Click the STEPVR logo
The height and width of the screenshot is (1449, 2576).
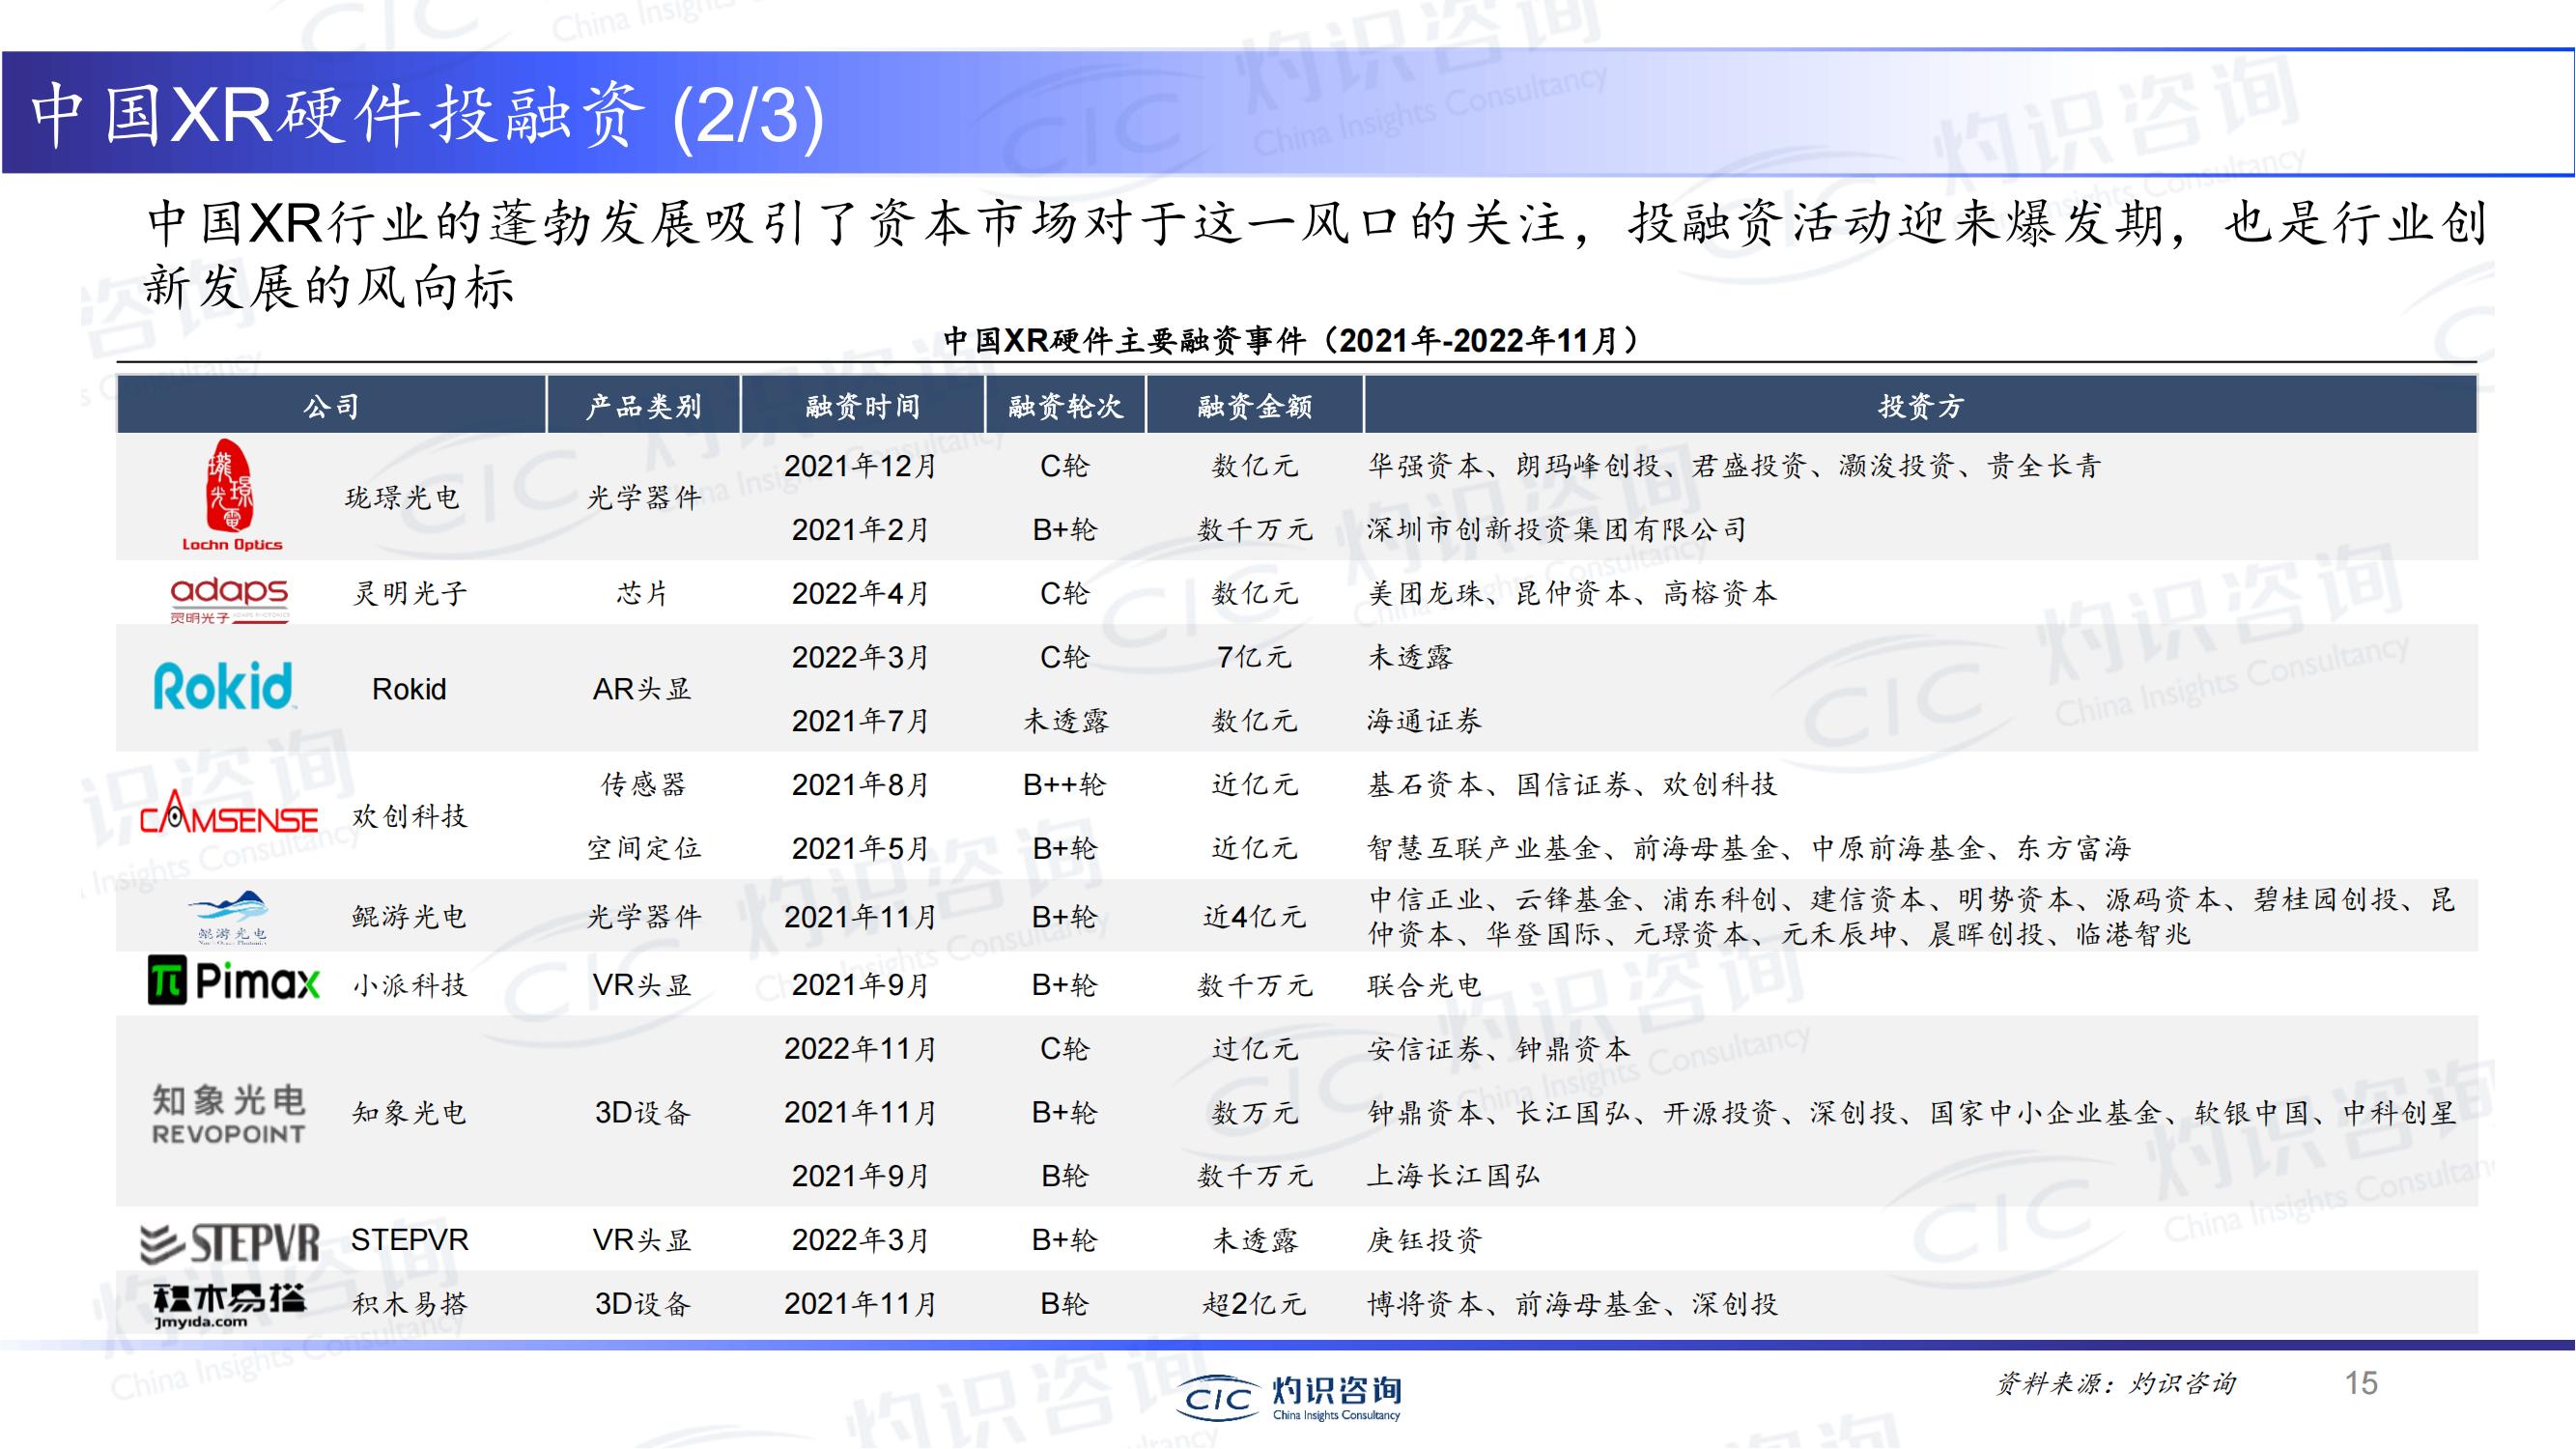229,1243
